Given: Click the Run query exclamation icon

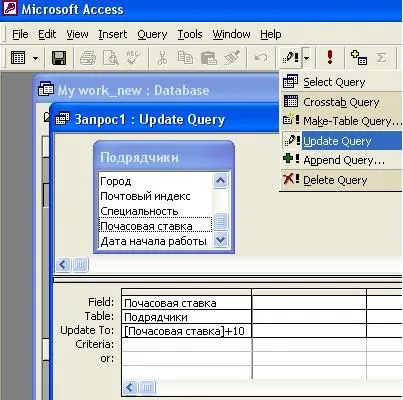Looking at the screenshot, I should point(330,57).
